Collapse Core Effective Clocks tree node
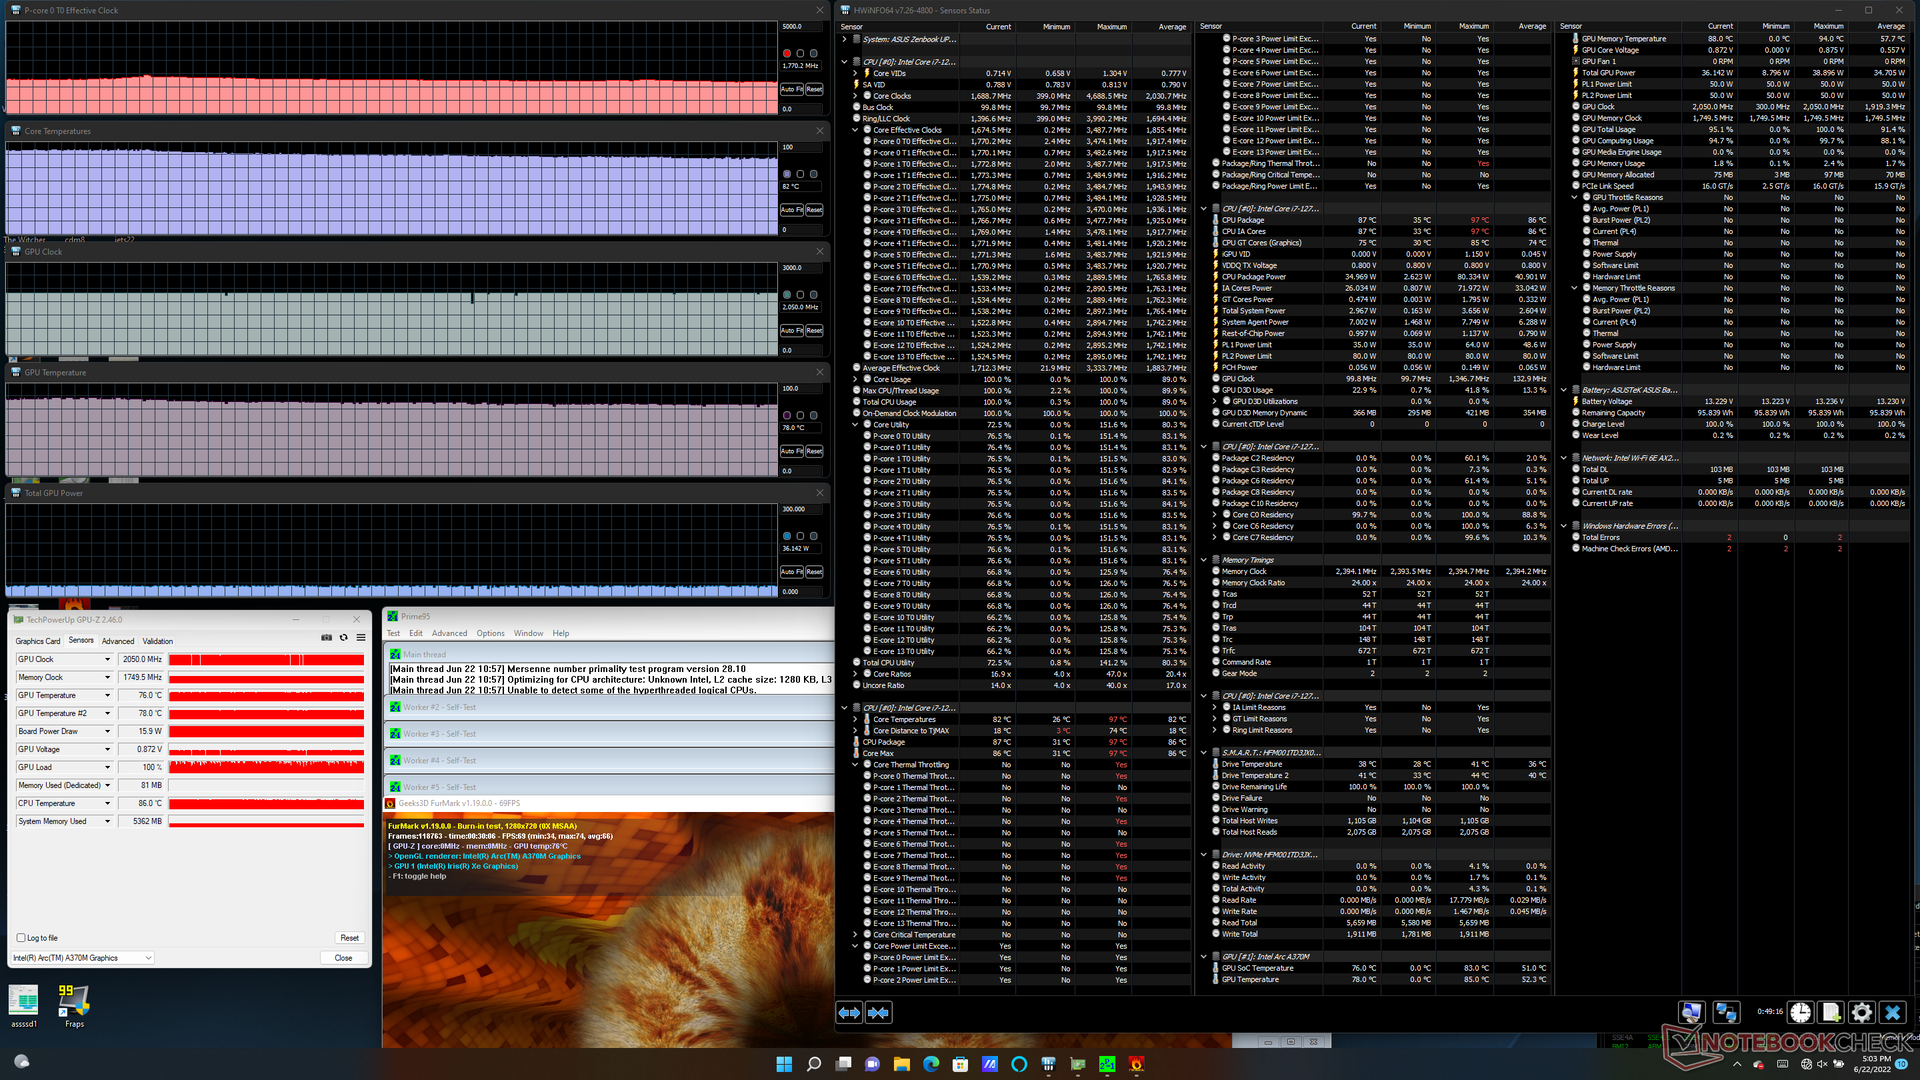The width and height of the screenshot is (1920, 1080). pyautogui.click(x=856, y=130)
